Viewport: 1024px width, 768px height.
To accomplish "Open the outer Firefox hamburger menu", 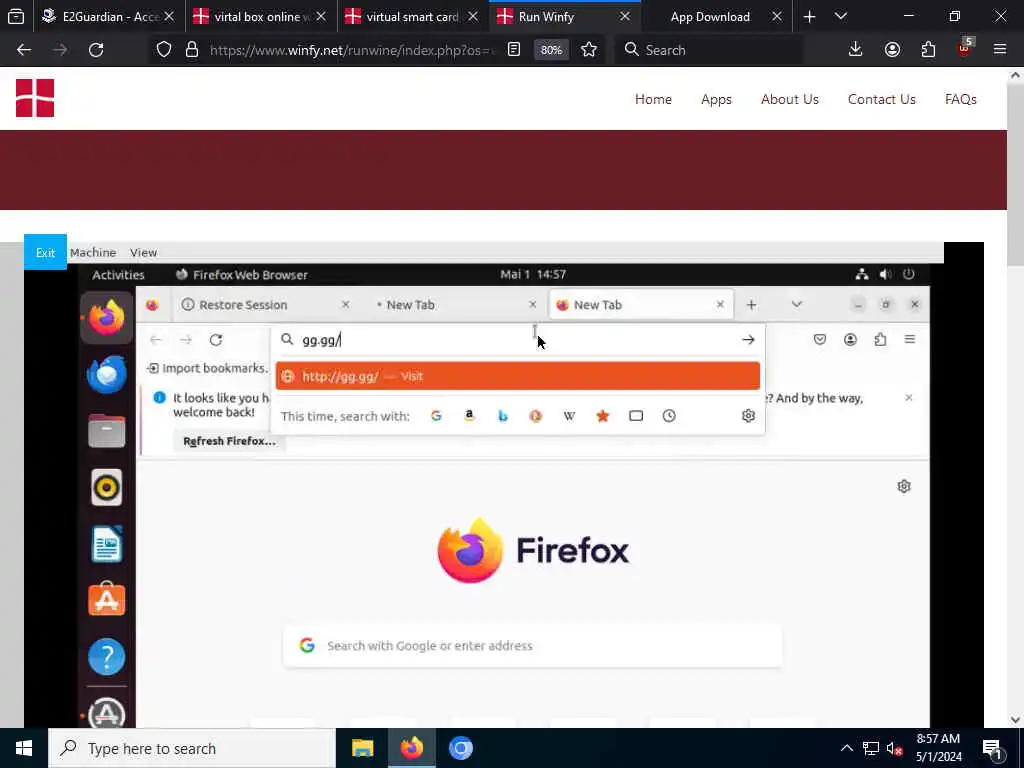I will click(x=1000, y=50).
